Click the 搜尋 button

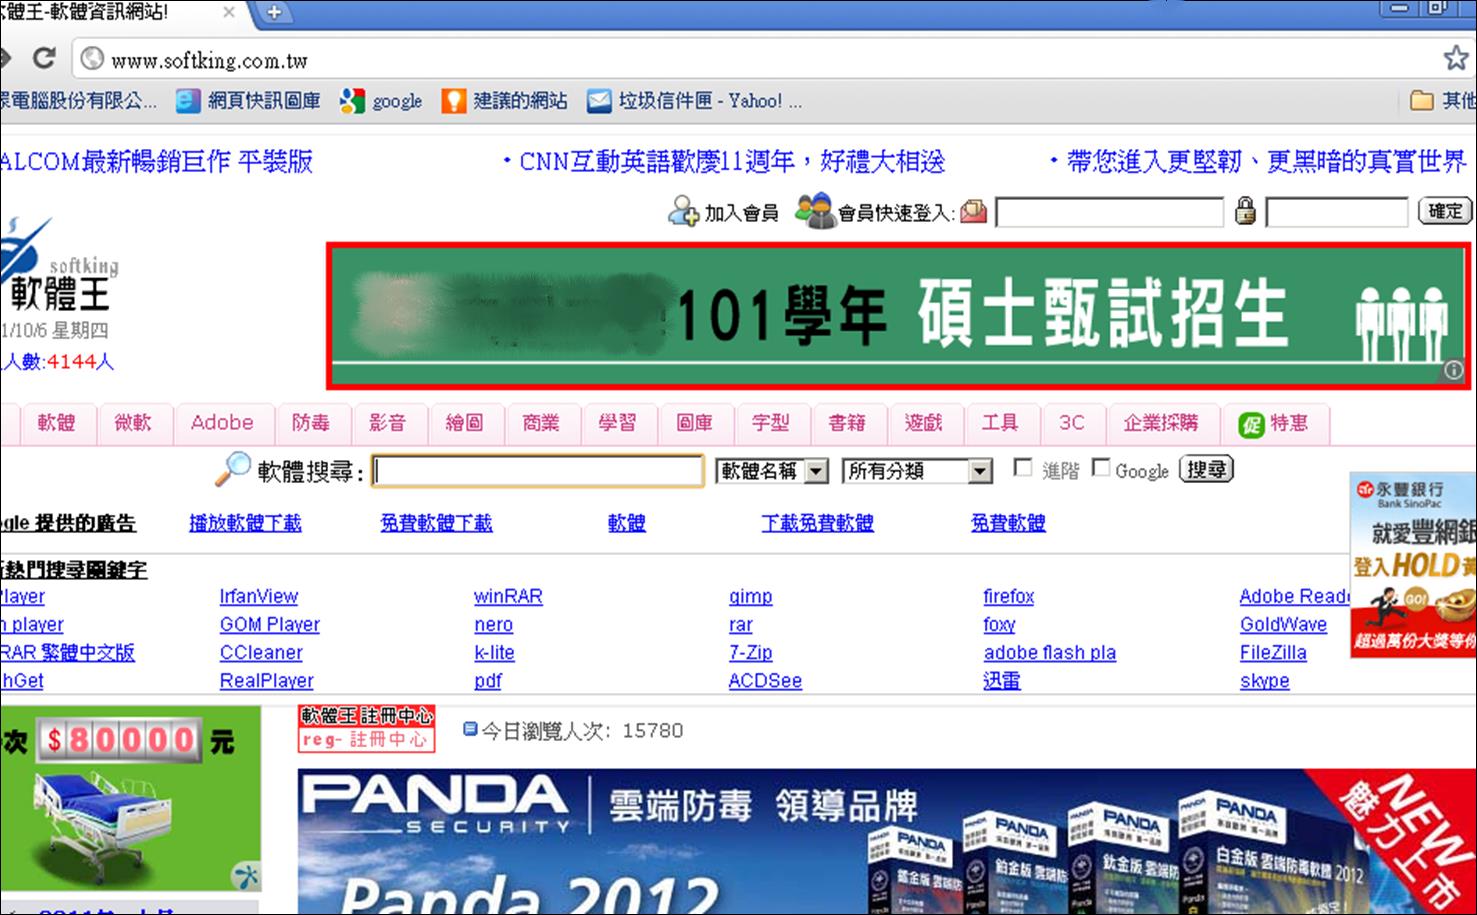pyautogui.click(x=1206, y=469)
